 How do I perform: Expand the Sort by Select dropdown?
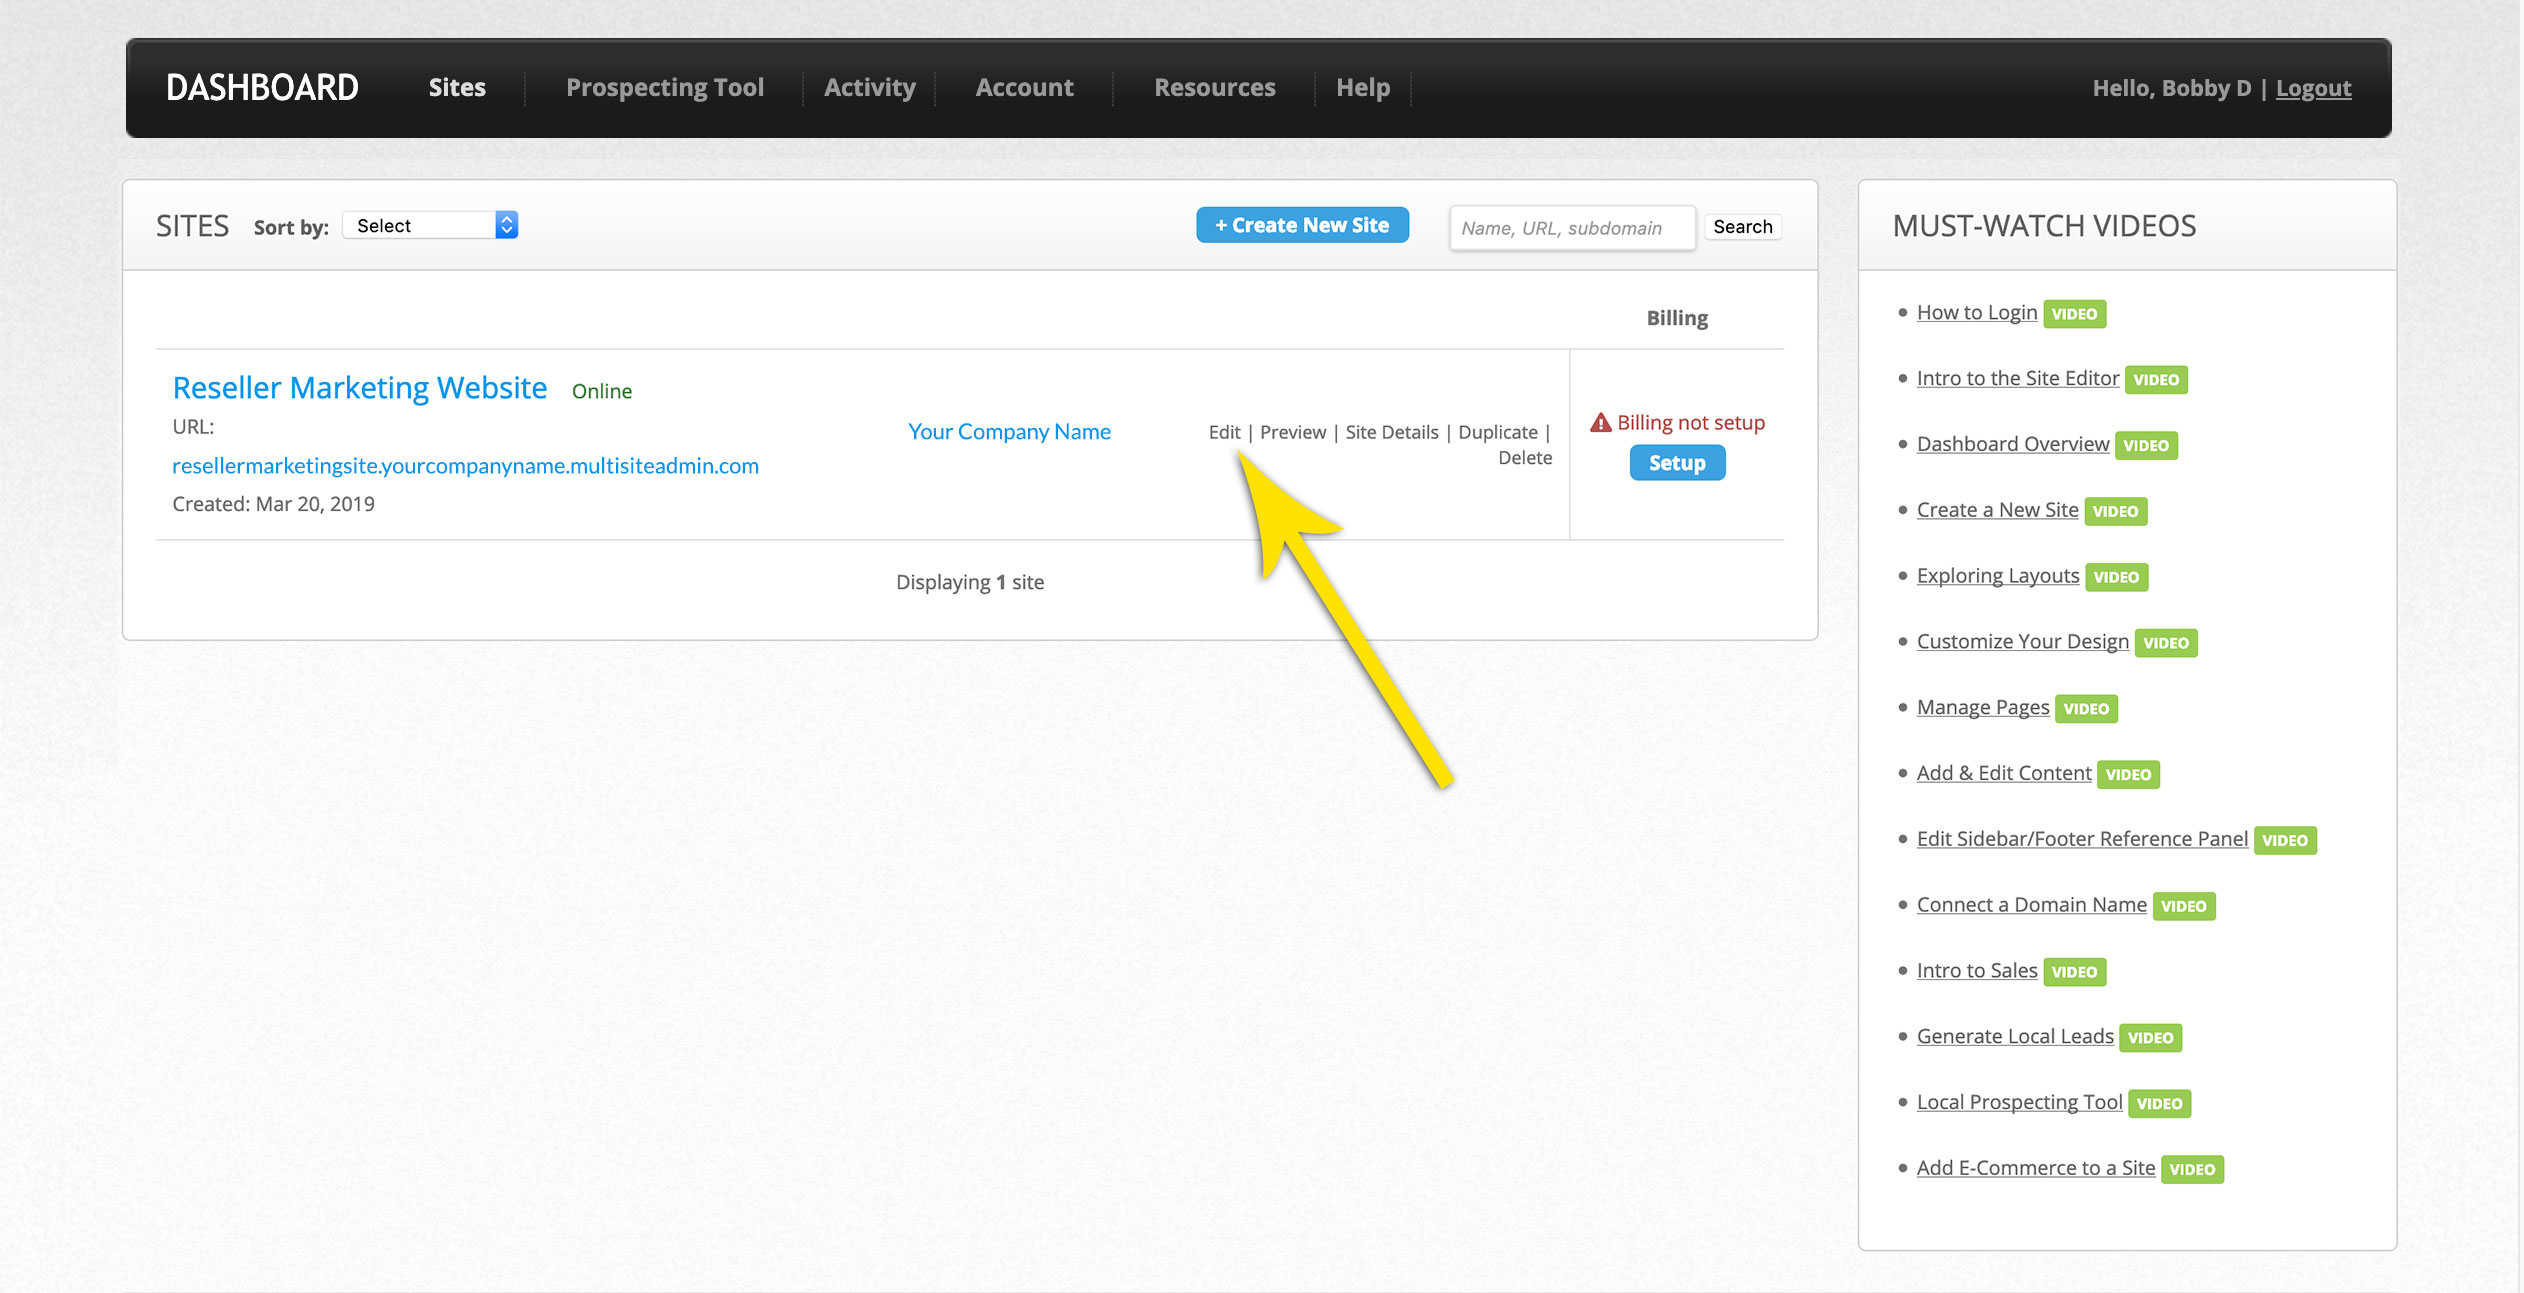coord(430,225)
